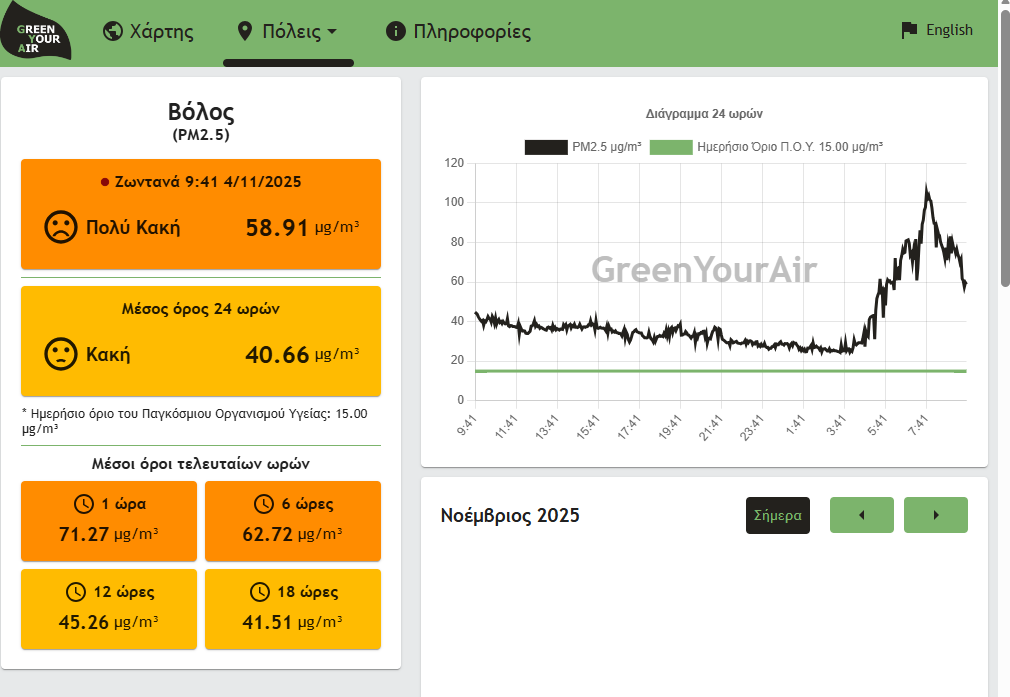Go to previous month in calendar

click(861, 515)
